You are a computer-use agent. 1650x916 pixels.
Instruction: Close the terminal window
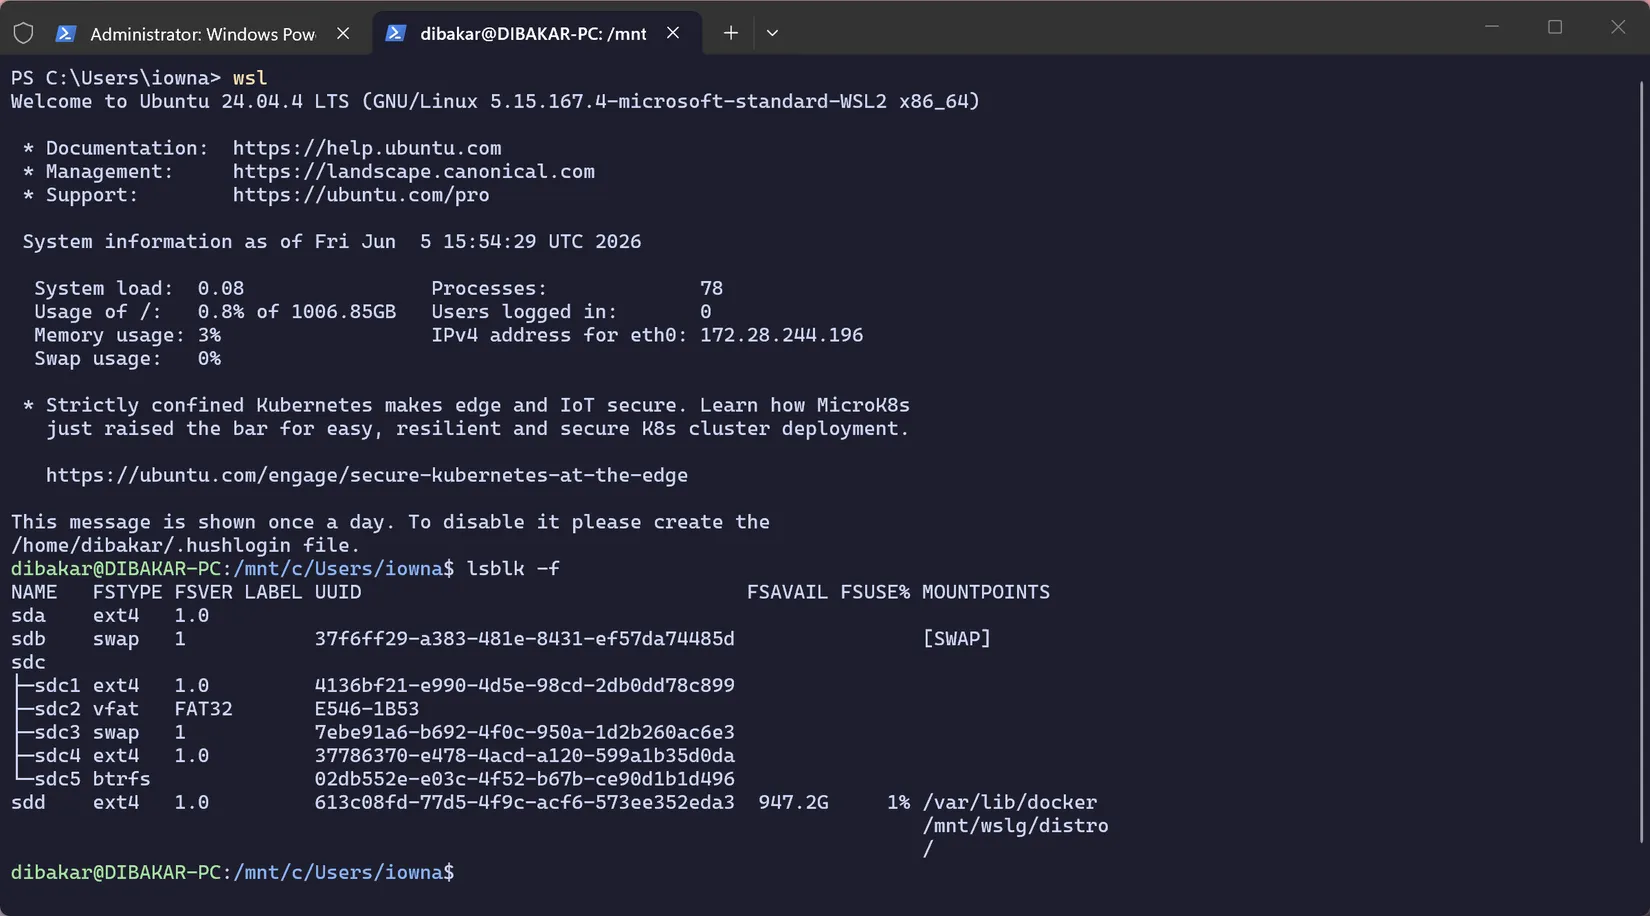(x=1618, y=27)
